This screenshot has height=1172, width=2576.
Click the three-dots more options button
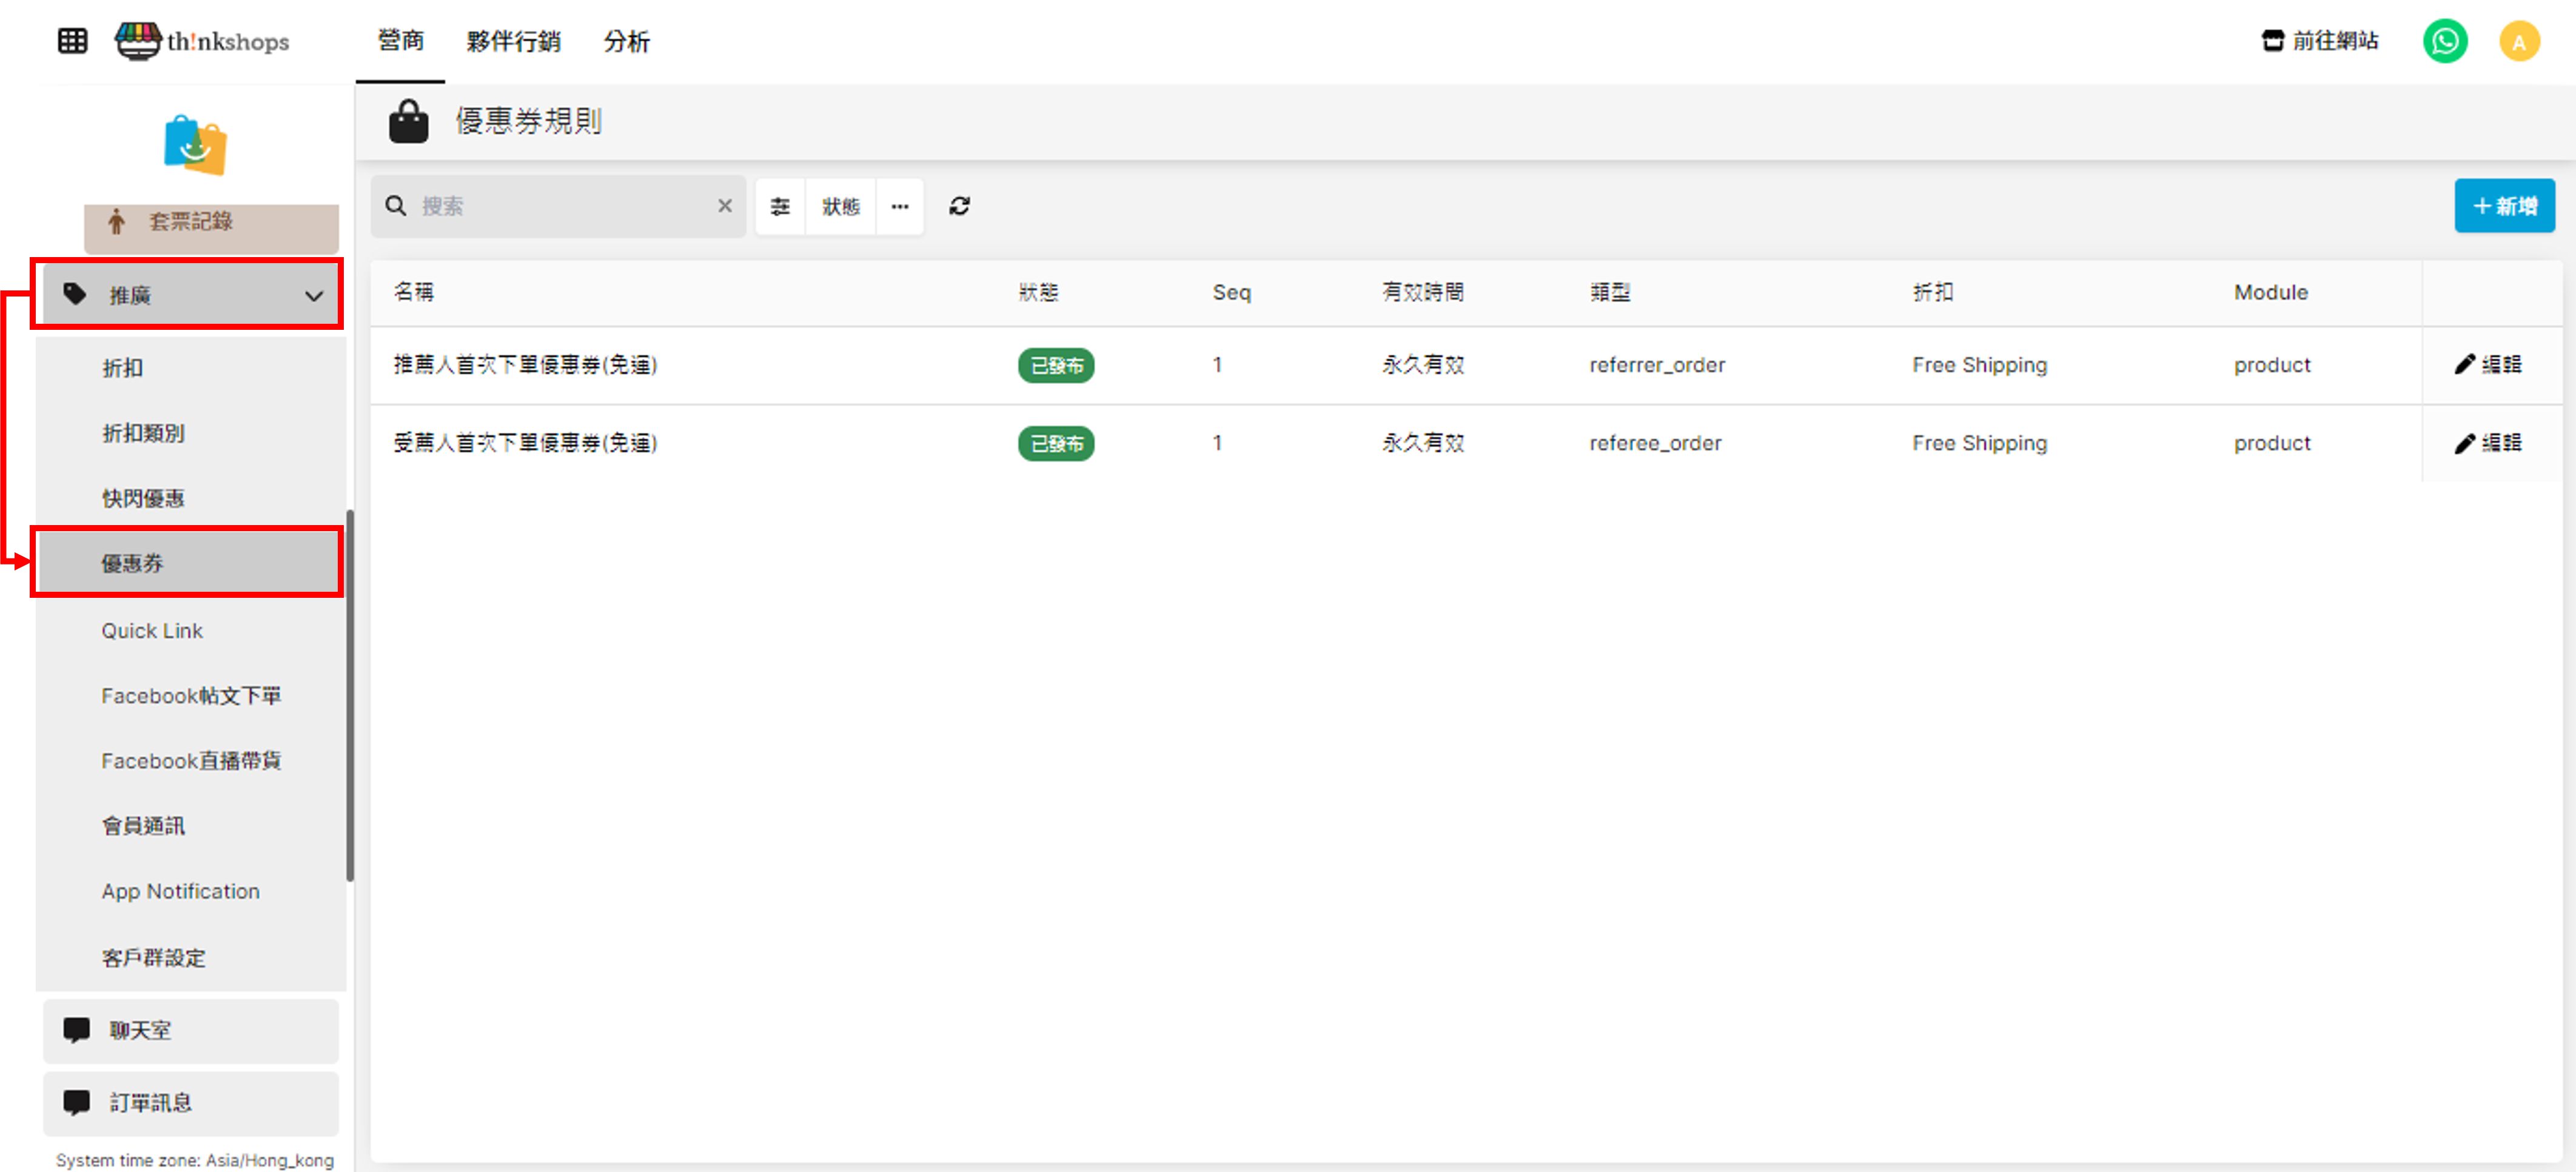tap(900, 206)
